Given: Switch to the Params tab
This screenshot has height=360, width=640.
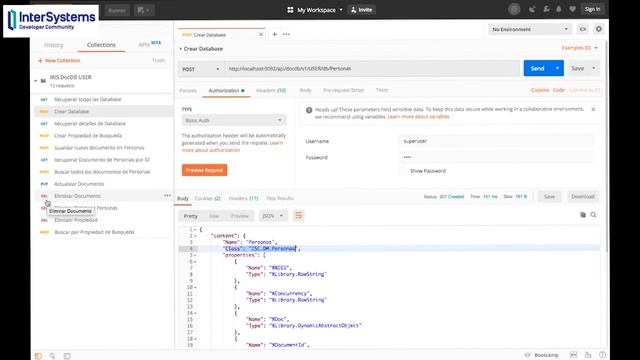Looking at the screenshot, I should tap(188, 90).
